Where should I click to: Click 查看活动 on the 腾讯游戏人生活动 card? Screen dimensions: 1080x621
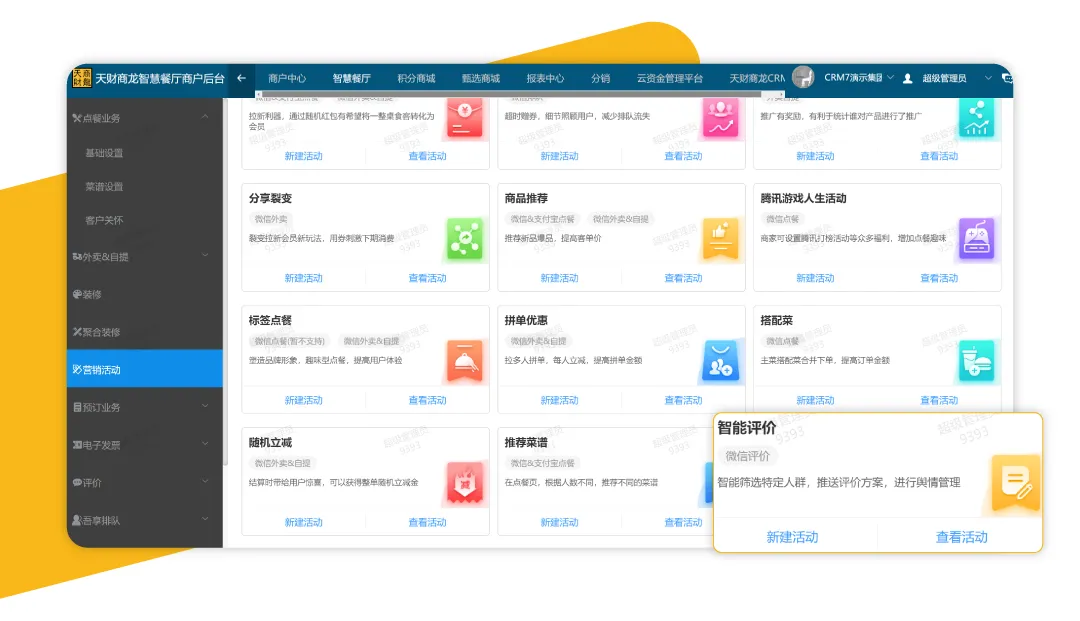pos(939,278)
